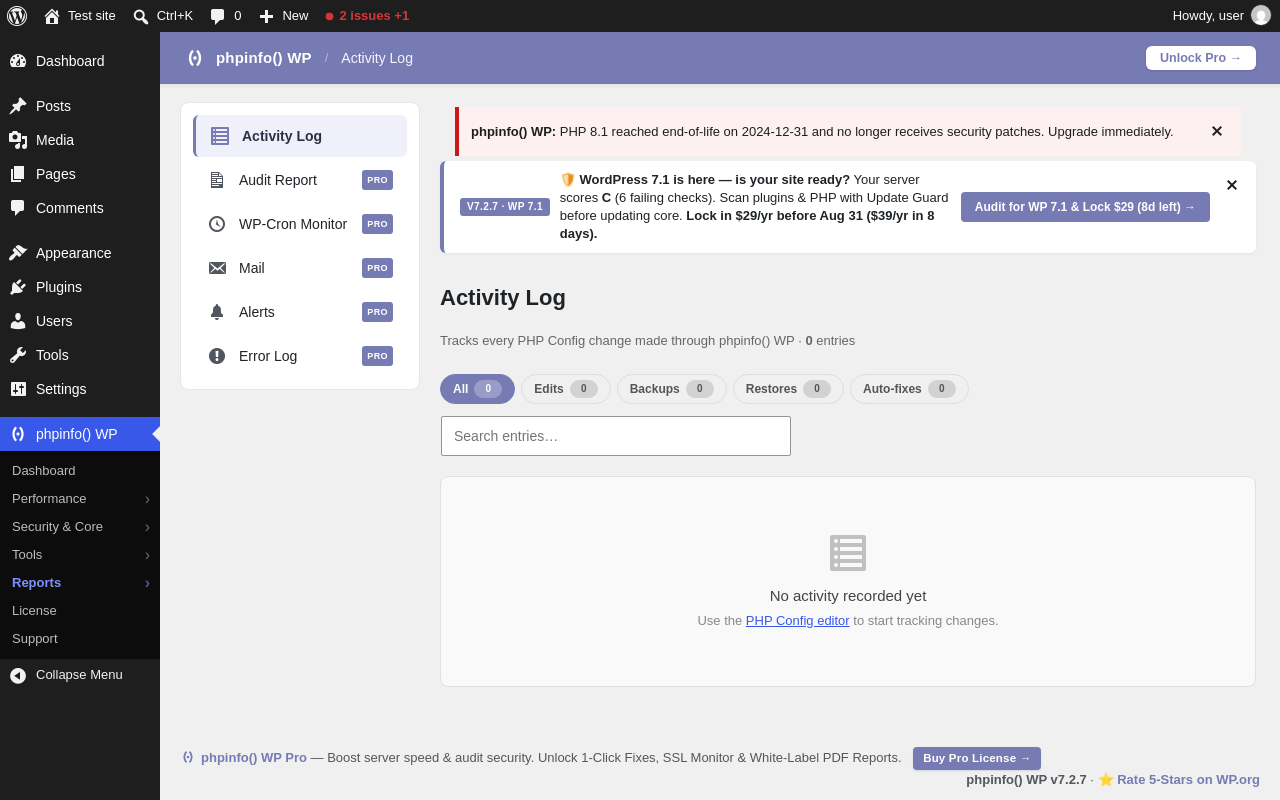Viewport: 1280px width, 800px height.
Task: Click the Buy Pro License button
Action: (977, 758)
